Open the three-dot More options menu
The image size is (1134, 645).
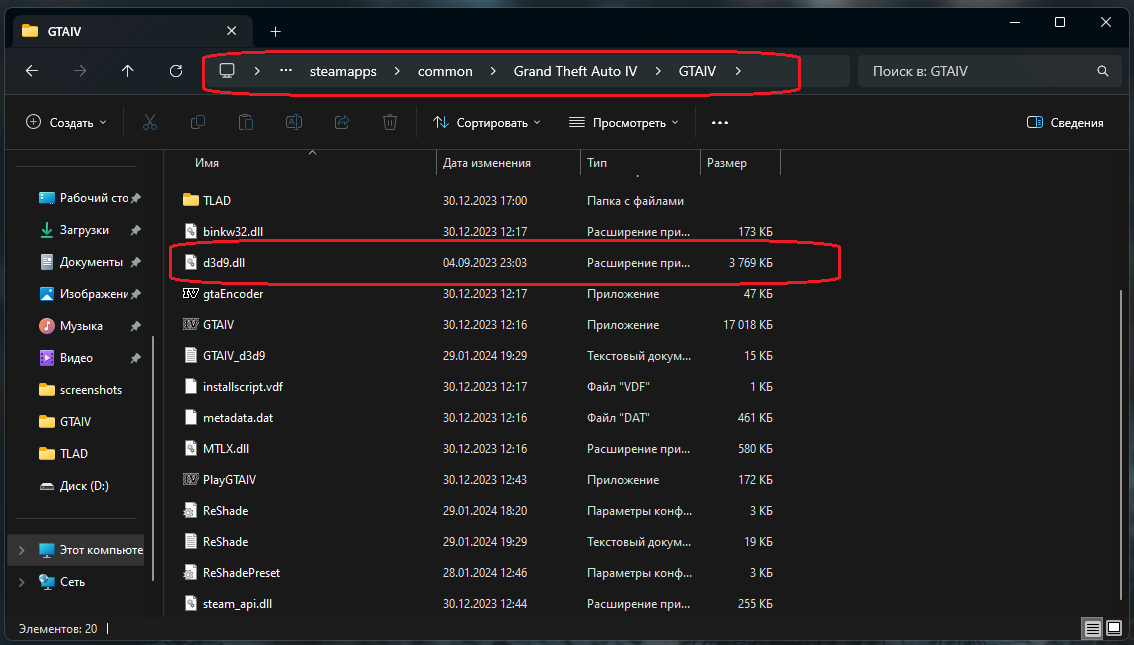click(x=720, y=122)
